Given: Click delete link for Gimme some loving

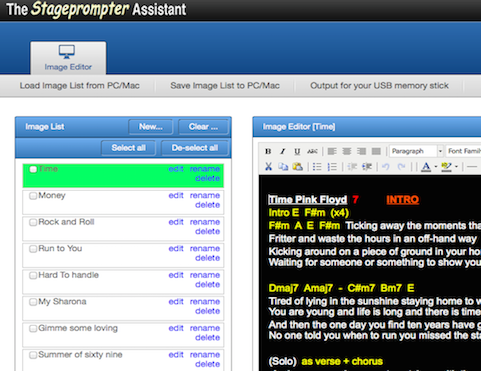Looking at the screenshot, I should [x=207, y=338].
